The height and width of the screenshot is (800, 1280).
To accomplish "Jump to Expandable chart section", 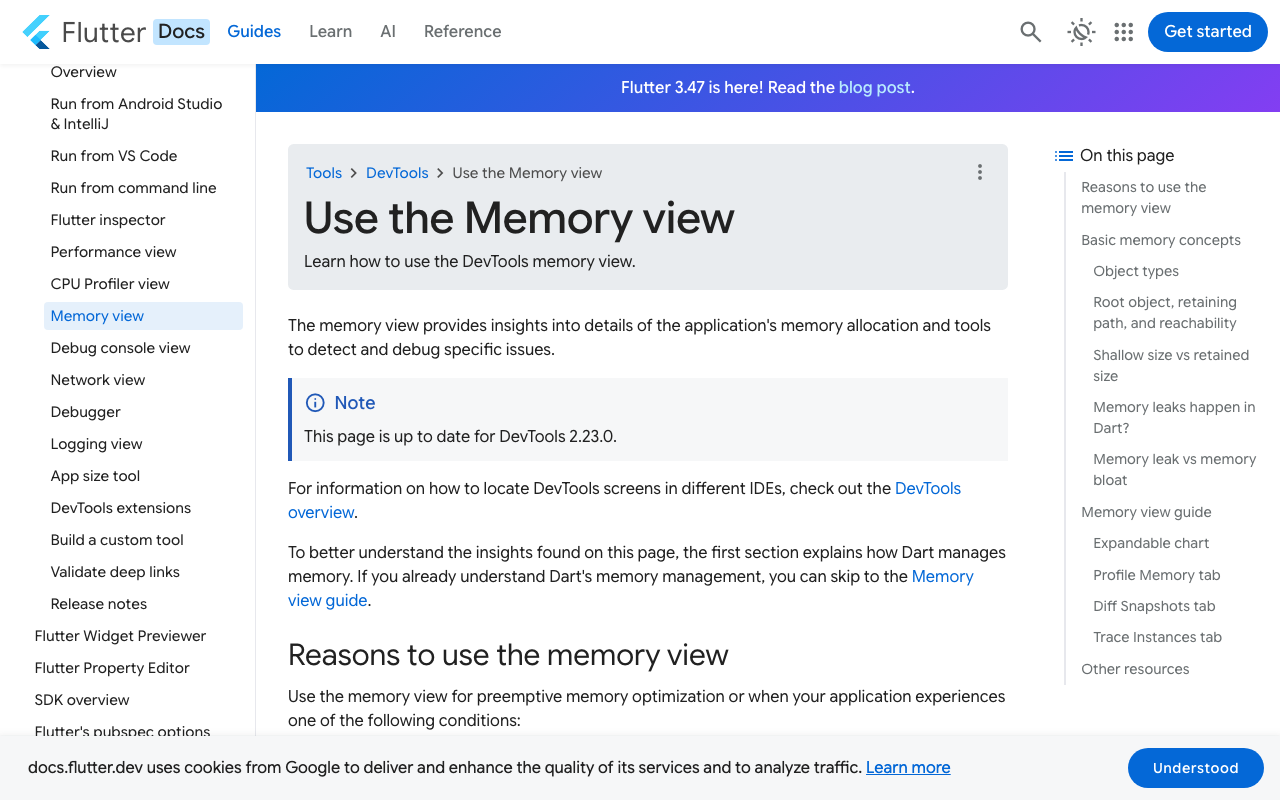I will tap(1151, 543).
